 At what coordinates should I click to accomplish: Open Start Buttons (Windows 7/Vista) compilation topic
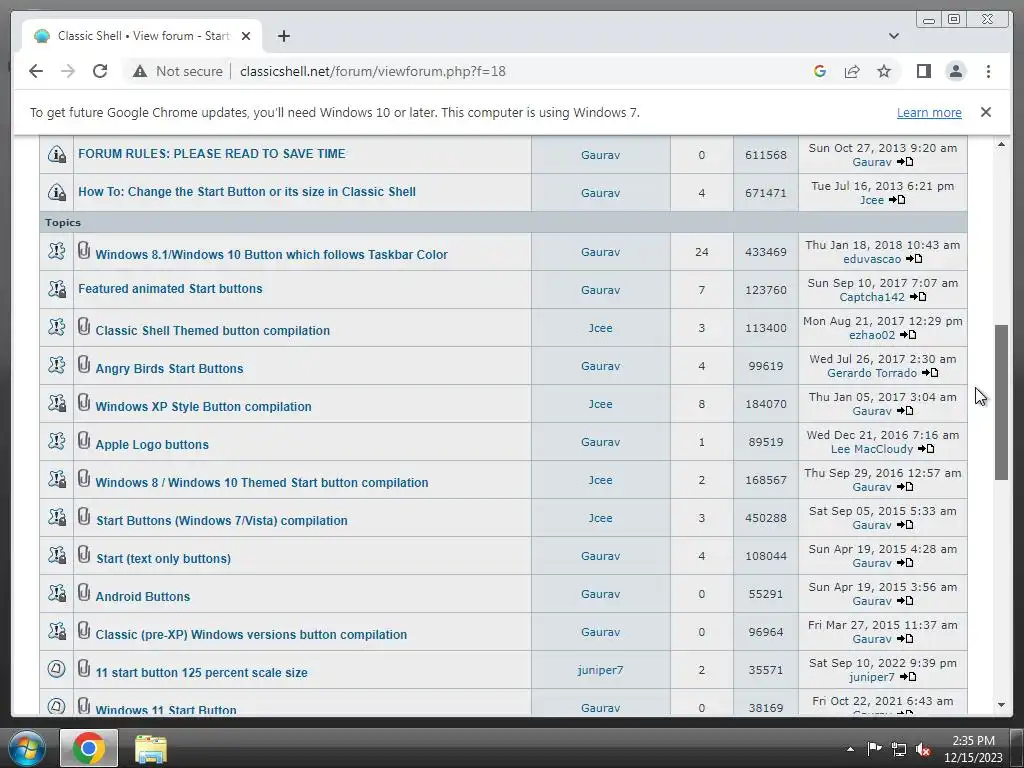(x=221, y=520)
